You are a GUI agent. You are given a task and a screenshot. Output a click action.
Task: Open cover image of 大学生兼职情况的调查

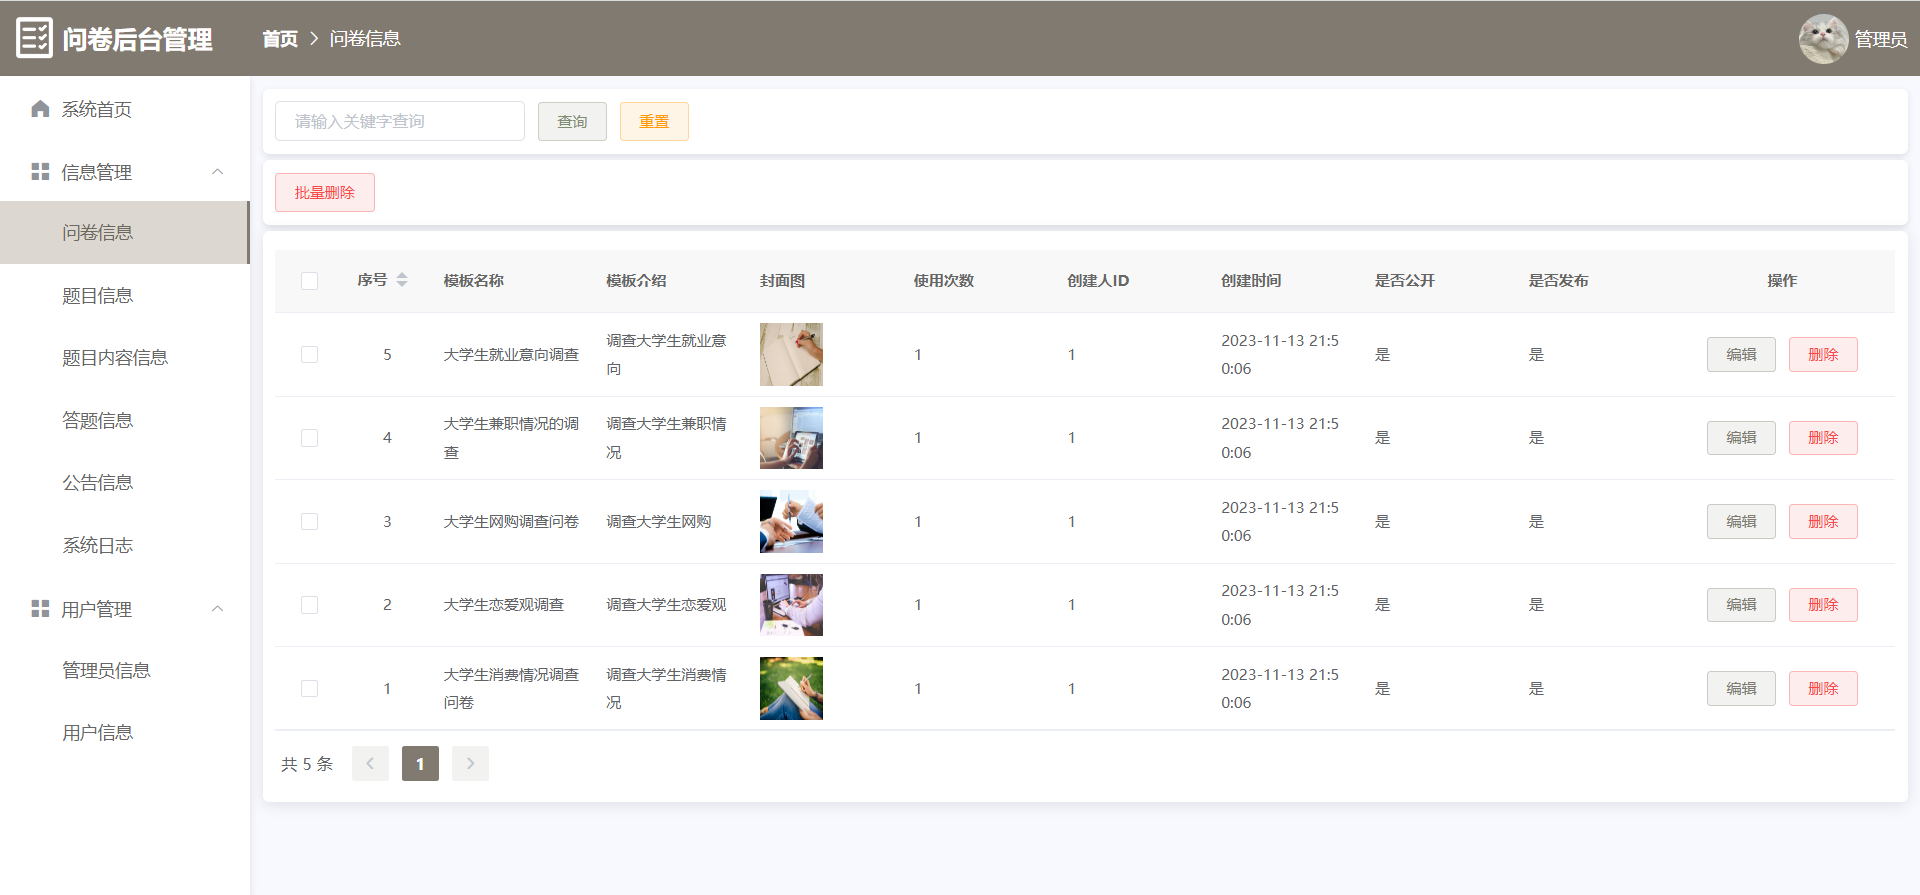click(x=791, y=438)
